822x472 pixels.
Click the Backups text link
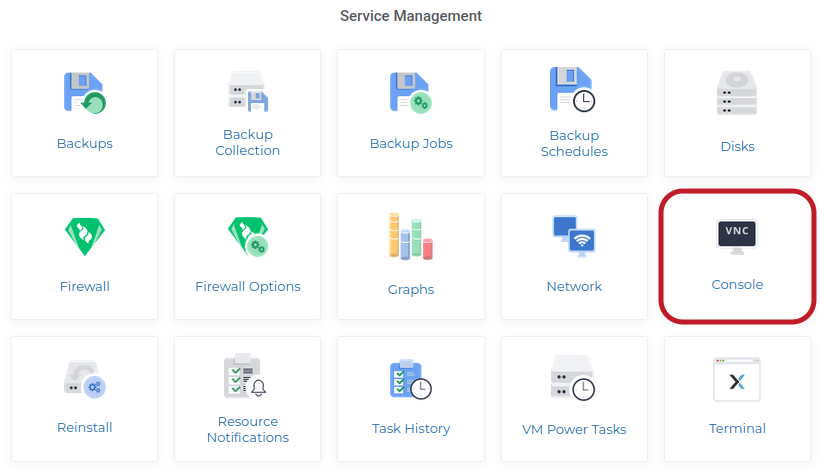pyautogui.click(x=85, y=143)
